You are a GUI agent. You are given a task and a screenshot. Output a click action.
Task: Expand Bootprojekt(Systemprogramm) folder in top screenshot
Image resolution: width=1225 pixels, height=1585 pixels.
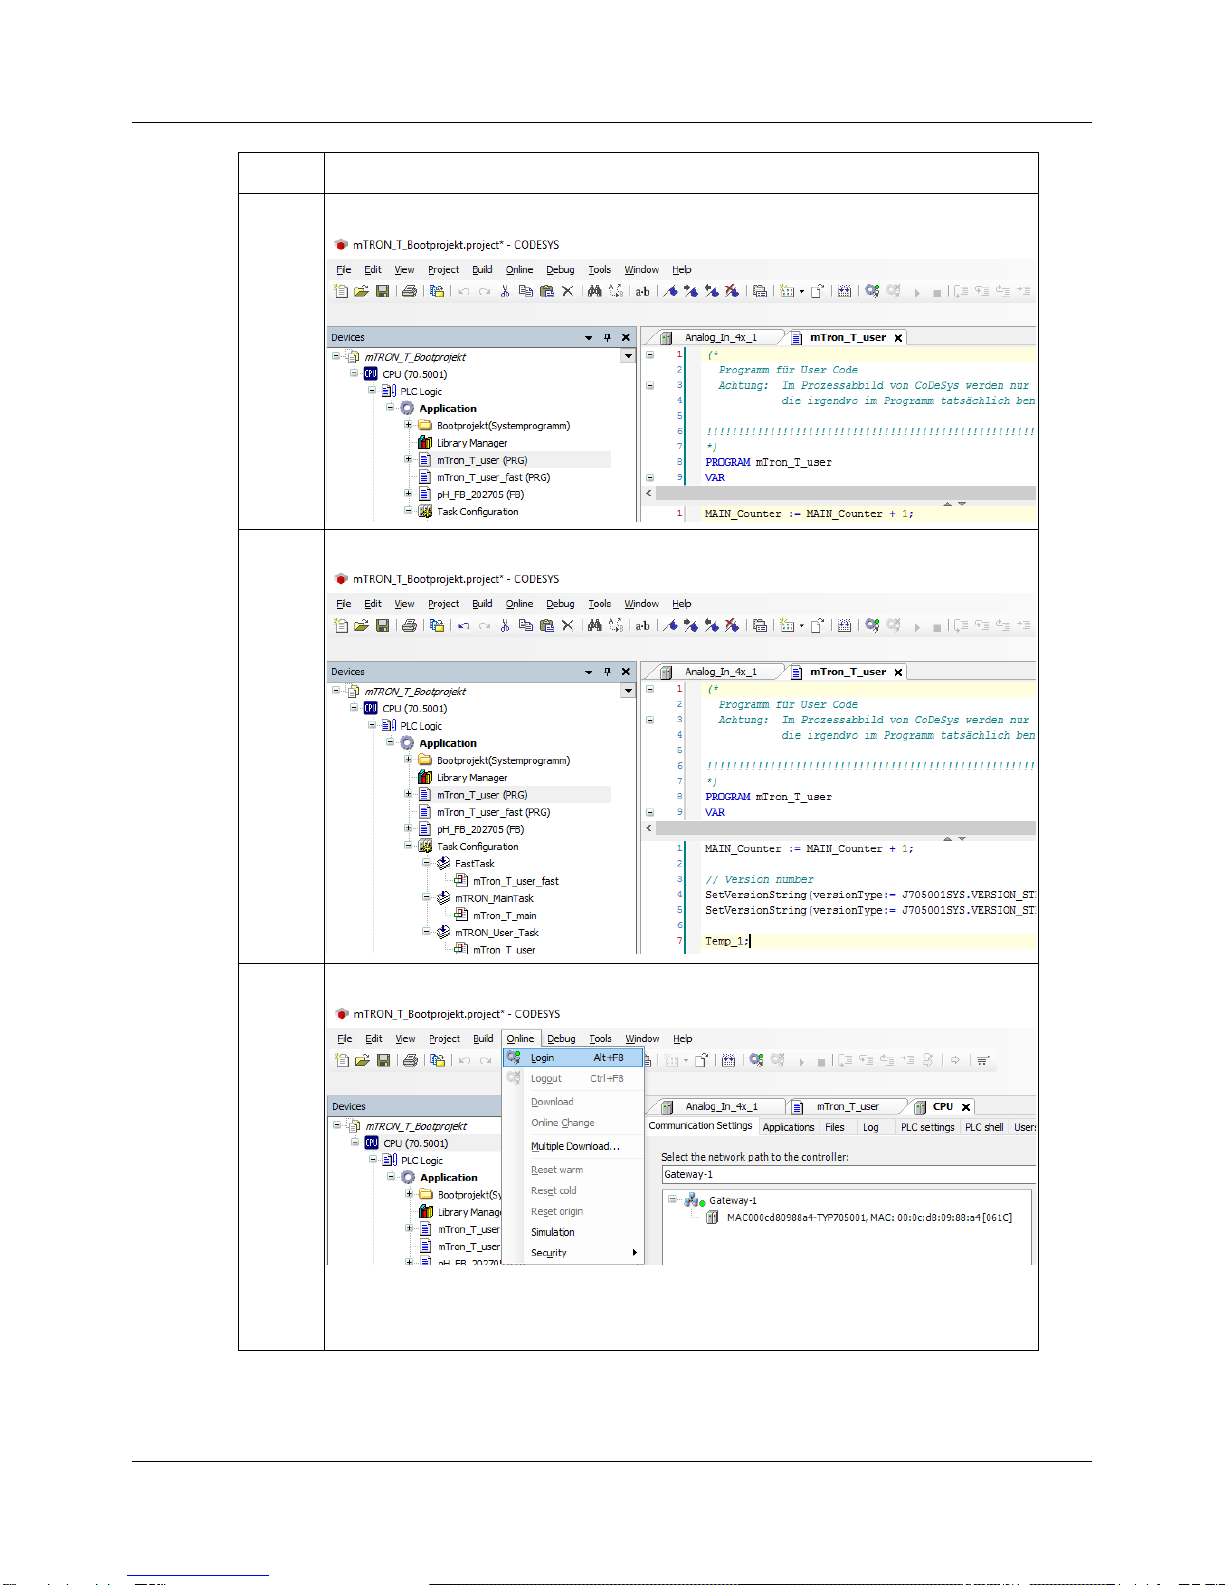[408, 425]
